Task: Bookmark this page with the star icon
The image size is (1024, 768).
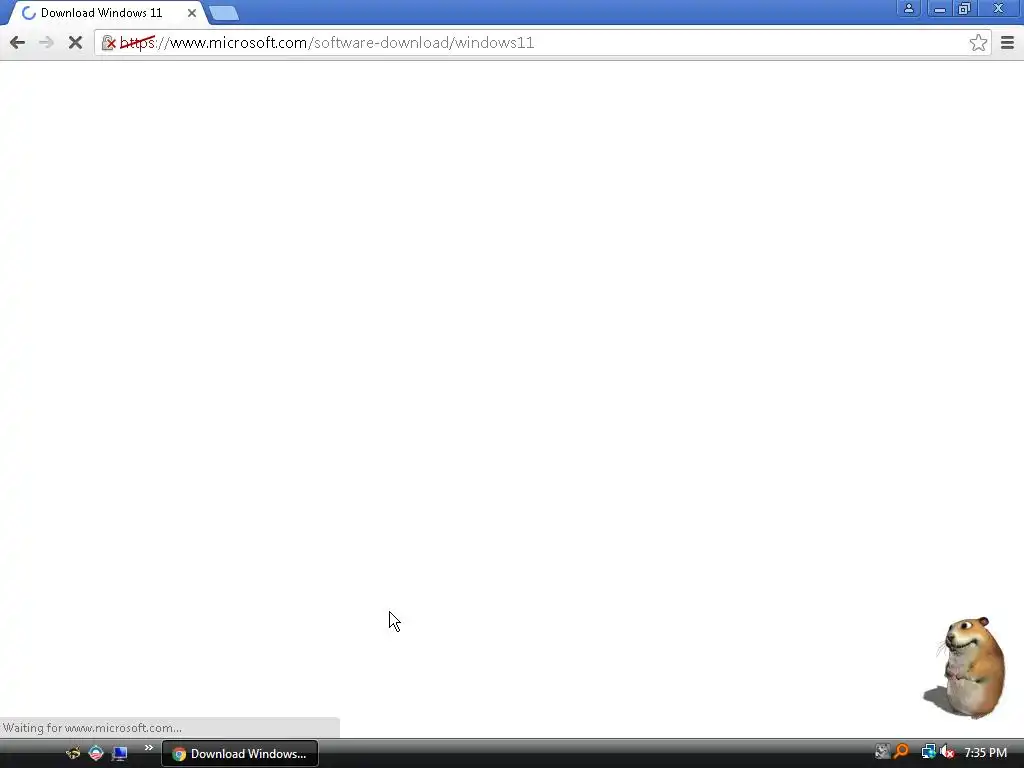Action: point(978,43)
